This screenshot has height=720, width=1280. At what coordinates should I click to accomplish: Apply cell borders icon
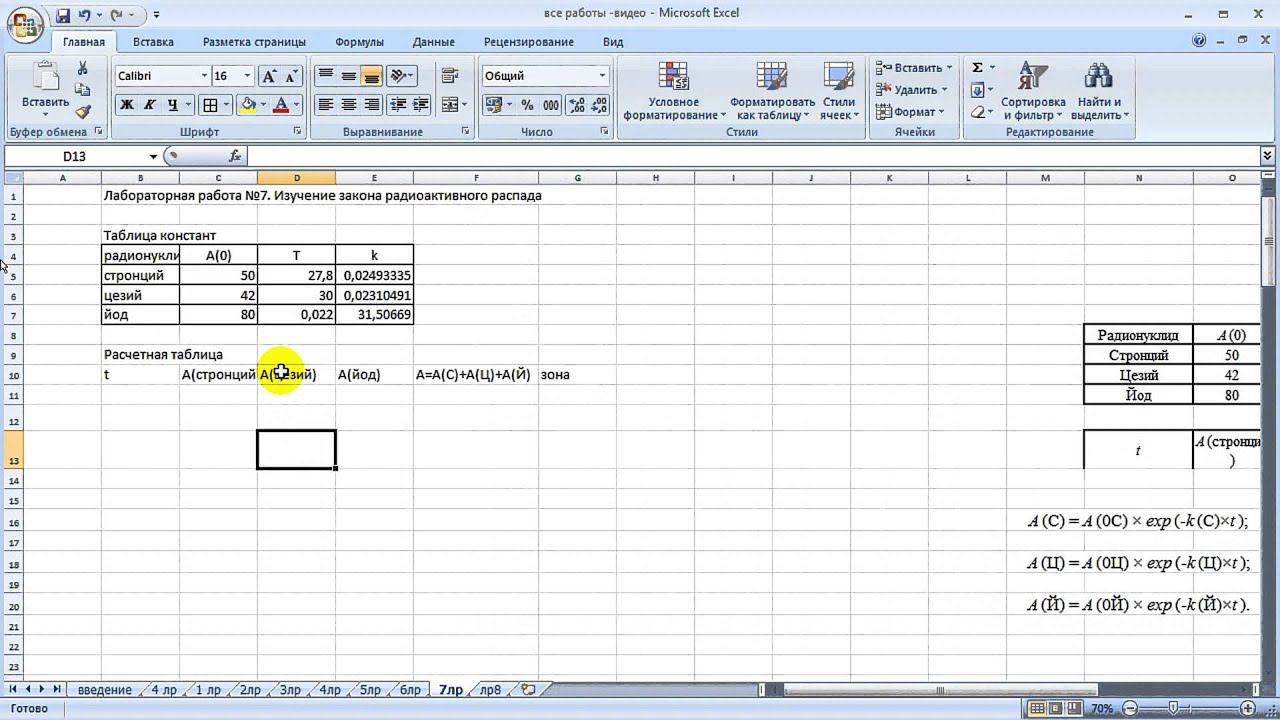[210, 105]
